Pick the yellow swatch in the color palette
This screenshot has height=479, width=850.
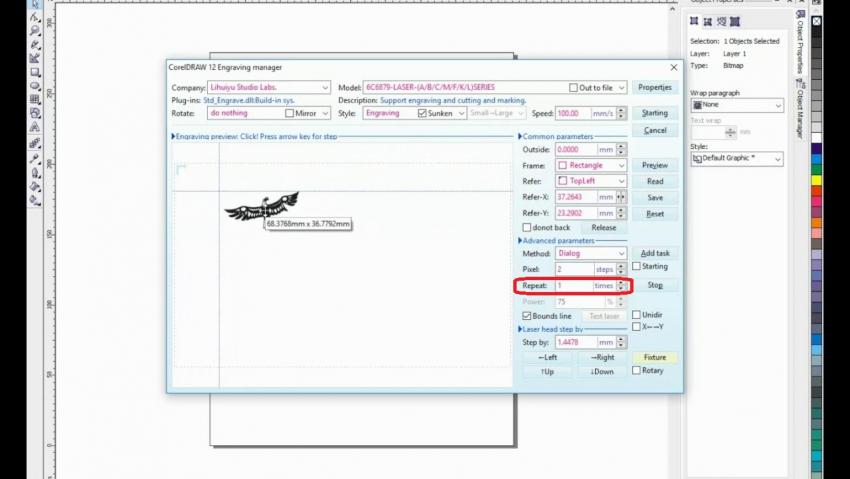tap(816, 181)
